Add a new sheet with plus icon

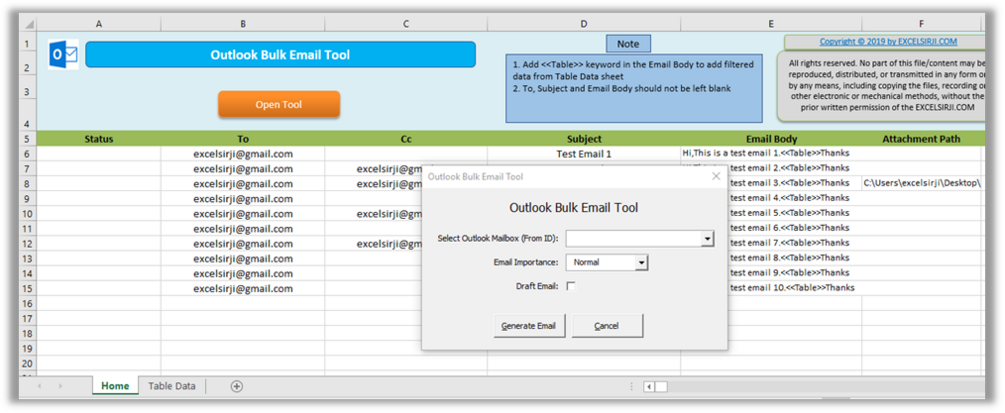(237, 386)
